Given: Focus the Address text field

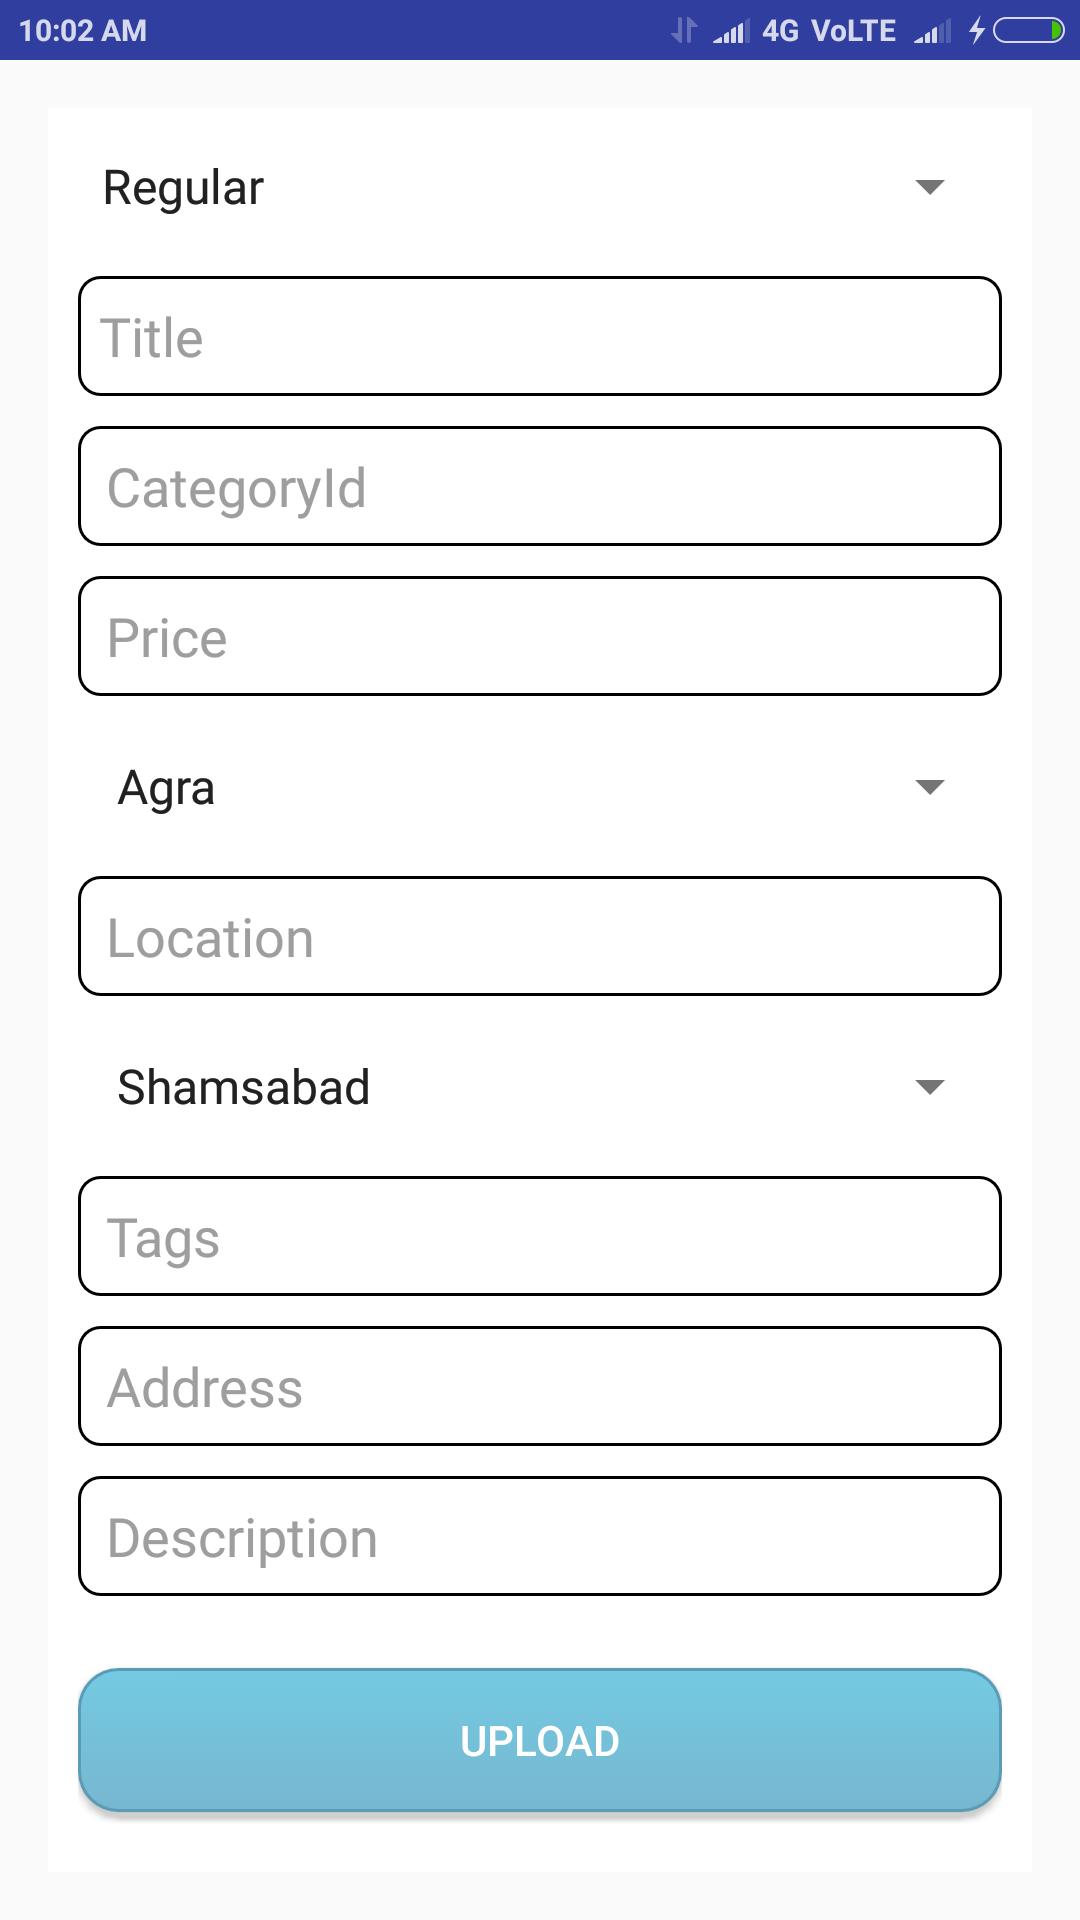Looking at the screenshot, I should [540, 1387].
